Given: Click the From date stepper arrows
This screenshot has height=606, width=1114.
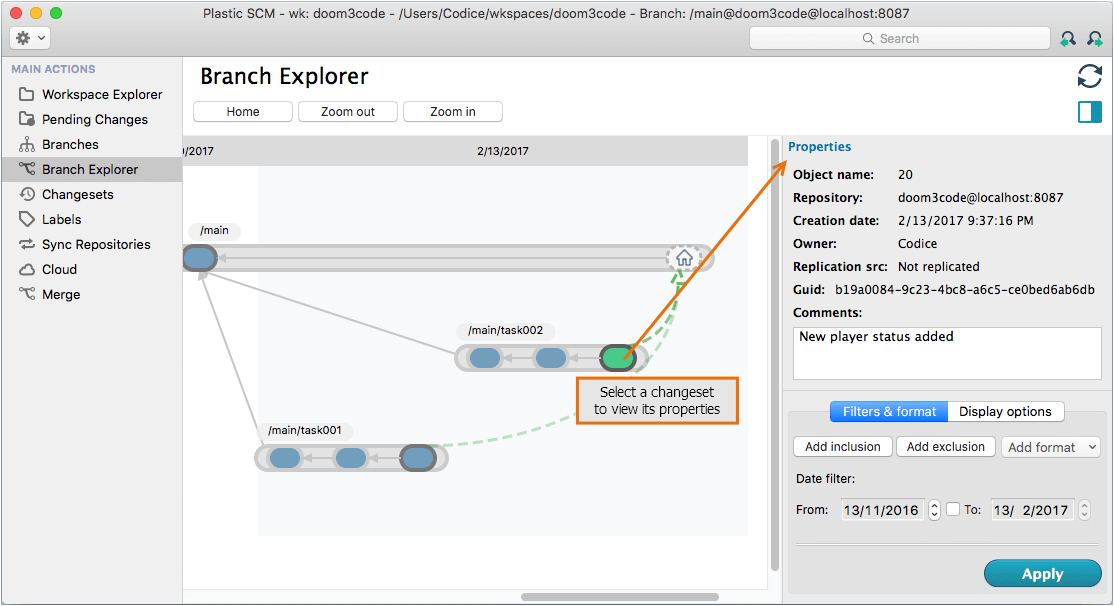Looking at the screenshot, I should click(x=934, y=510).
